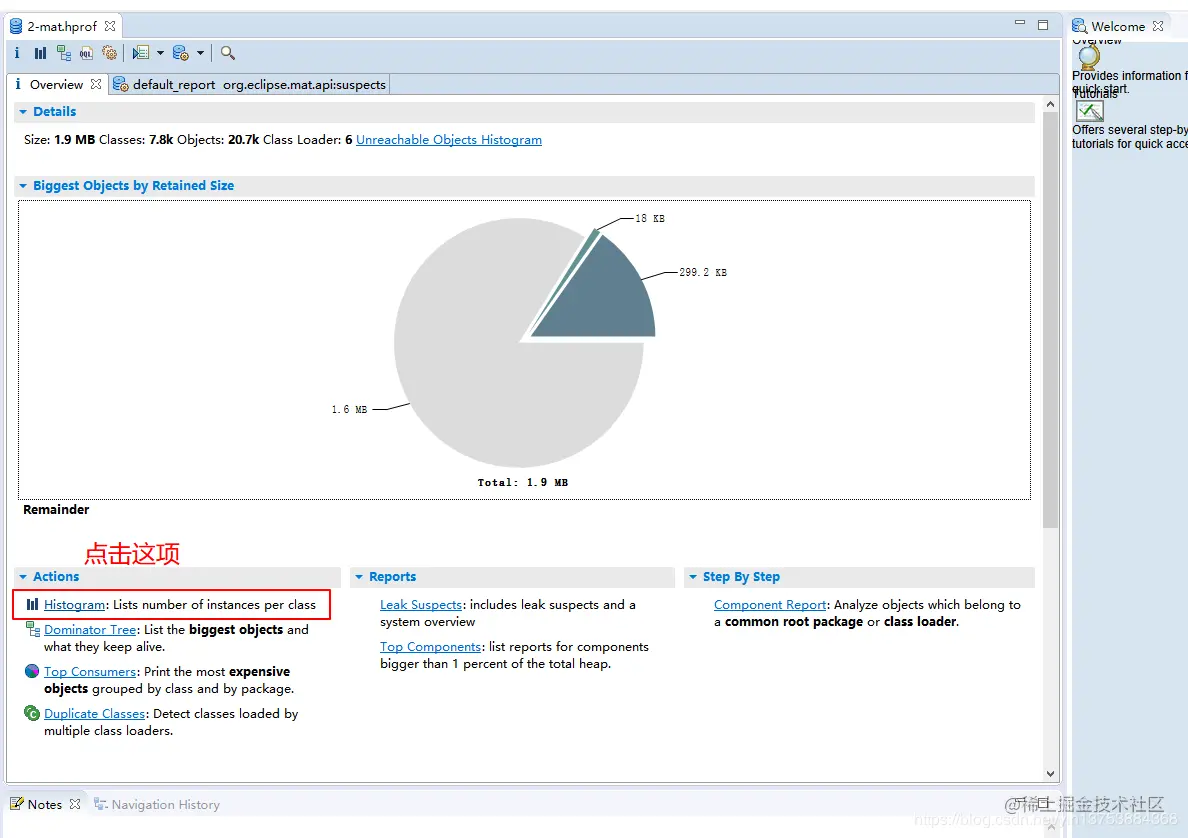Switch to the default_report suspects tab
1188x838 pixels.
[x=249, y=84]
